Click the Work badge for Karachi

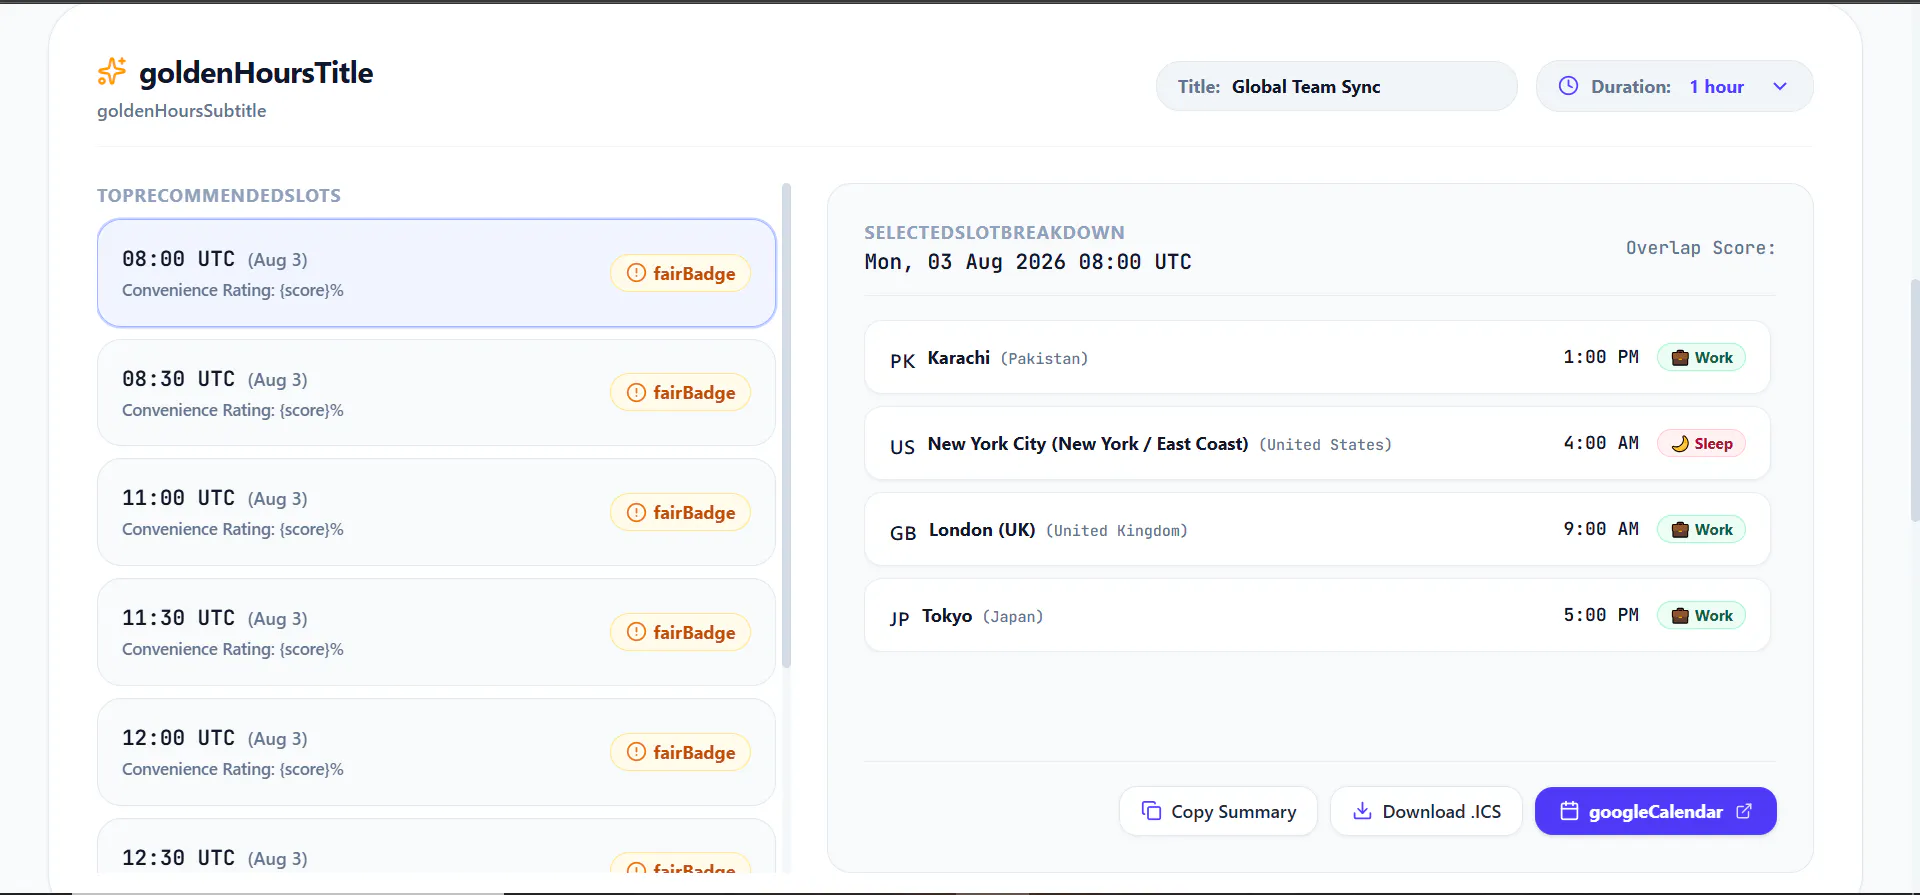[1701, 358]
